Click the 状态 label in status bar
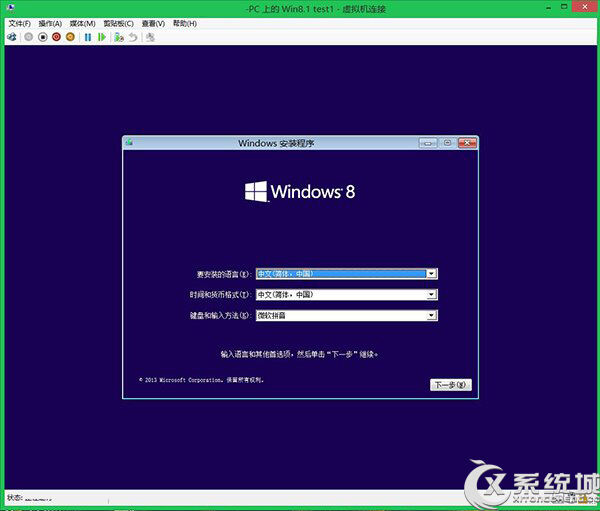 click(x=15, y=498)
